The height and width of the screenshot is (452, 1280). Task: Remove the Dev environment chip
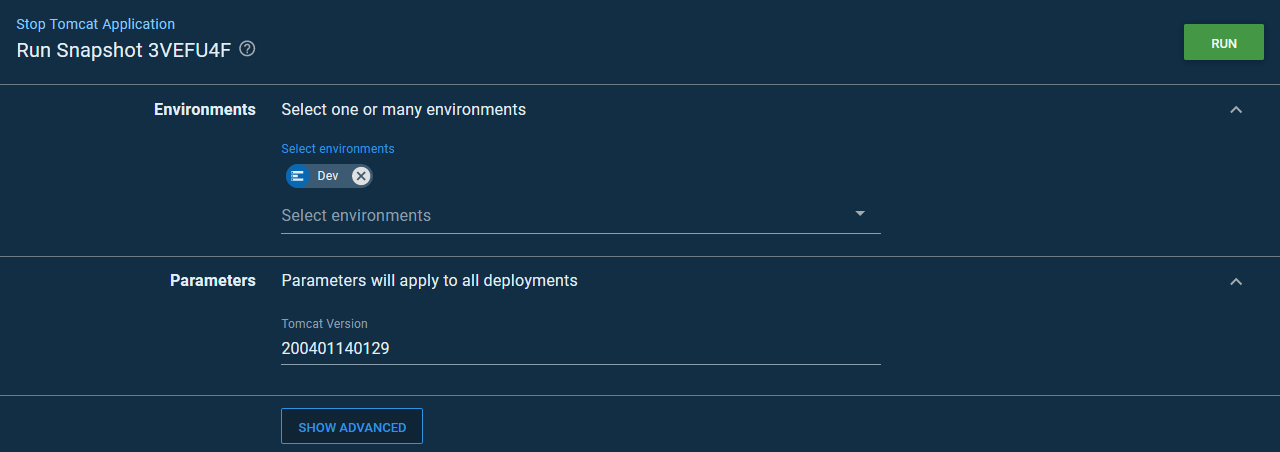pyautogui.click(x=361, y=176)
